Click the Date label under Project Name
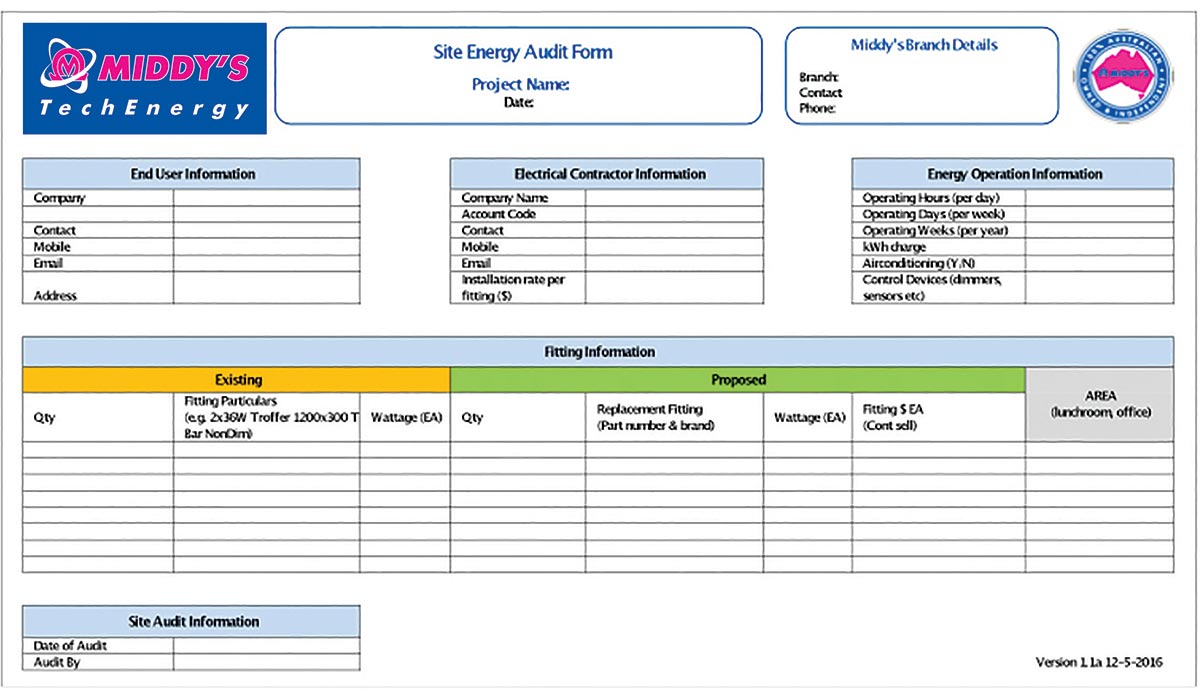 (518, 102)
